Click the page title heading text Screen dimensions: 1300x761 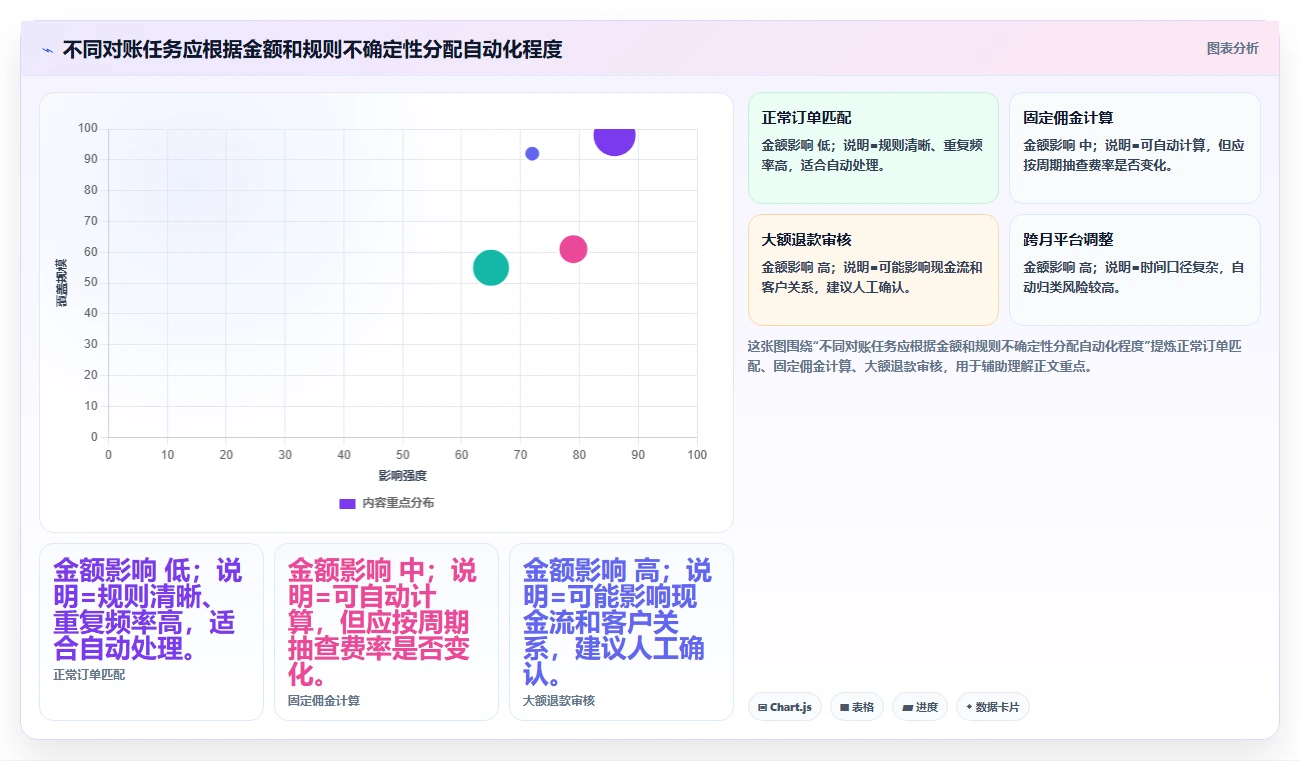(x=312, y=49)
